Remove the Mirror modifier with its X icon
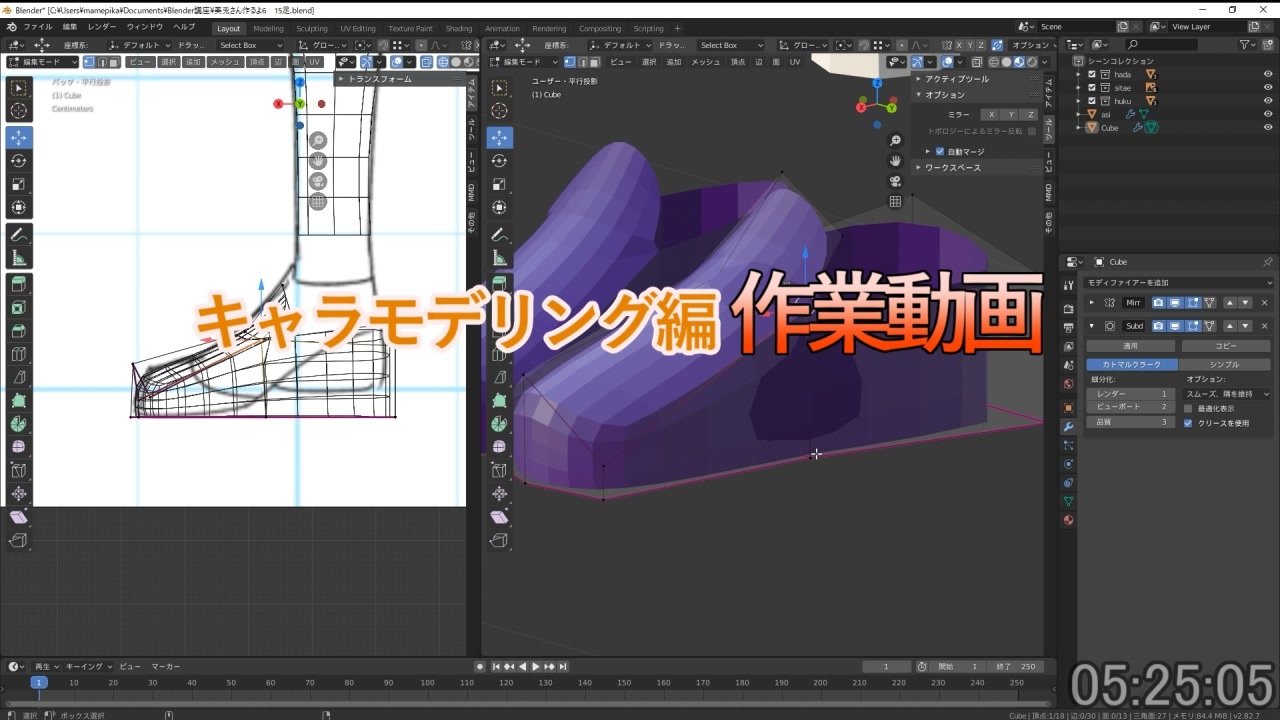The image size is (1280, 720). pos(1264,303)
